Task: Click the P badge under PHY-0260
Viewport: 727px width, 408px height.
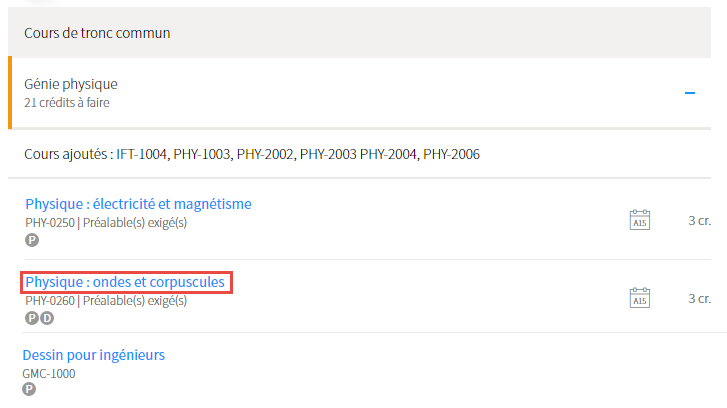Action: [32, 318]
